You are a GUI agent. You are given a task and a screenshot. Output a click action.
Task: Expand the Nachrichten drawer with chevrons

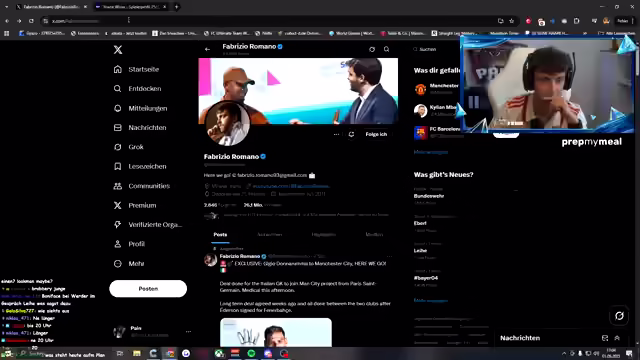click(617, 338)
